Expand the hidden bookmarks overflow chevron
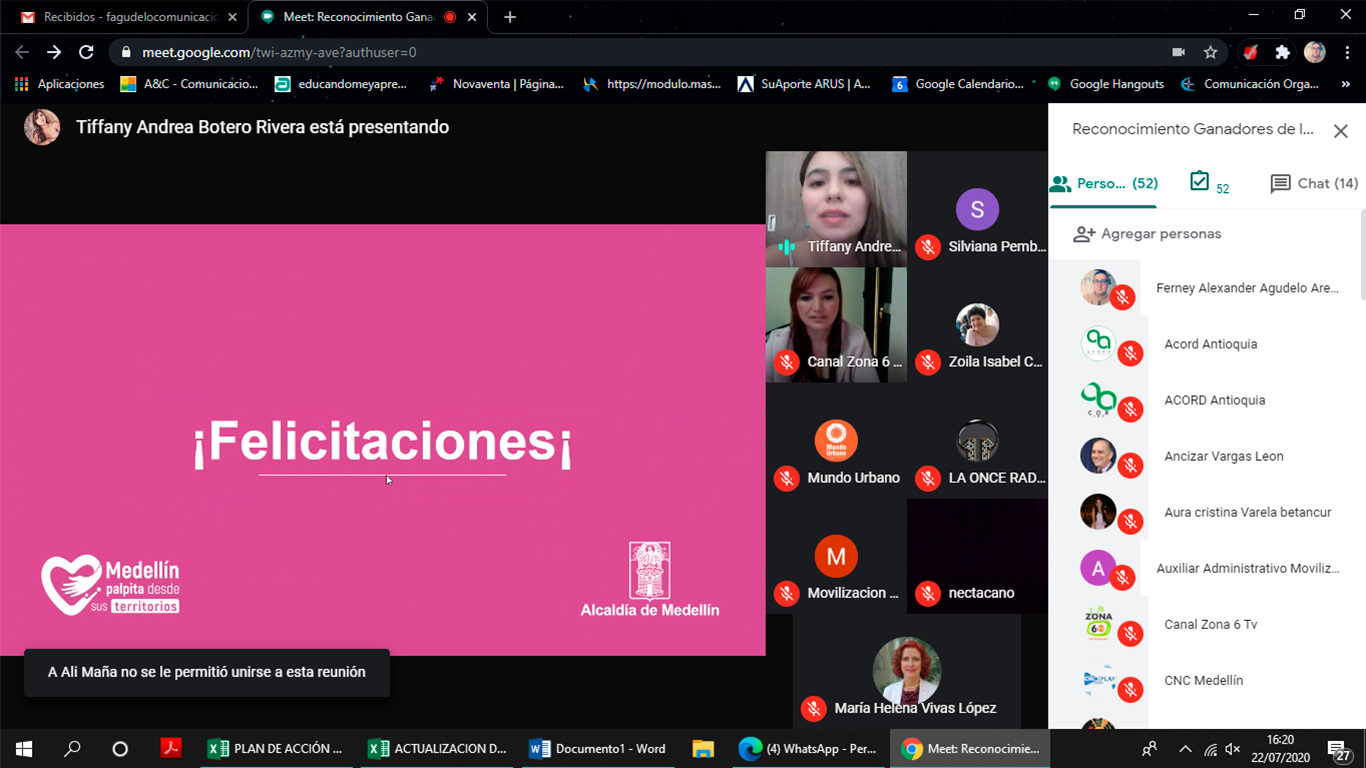The height and width of the screenshot is (768, 1366). click(1346, 84)
